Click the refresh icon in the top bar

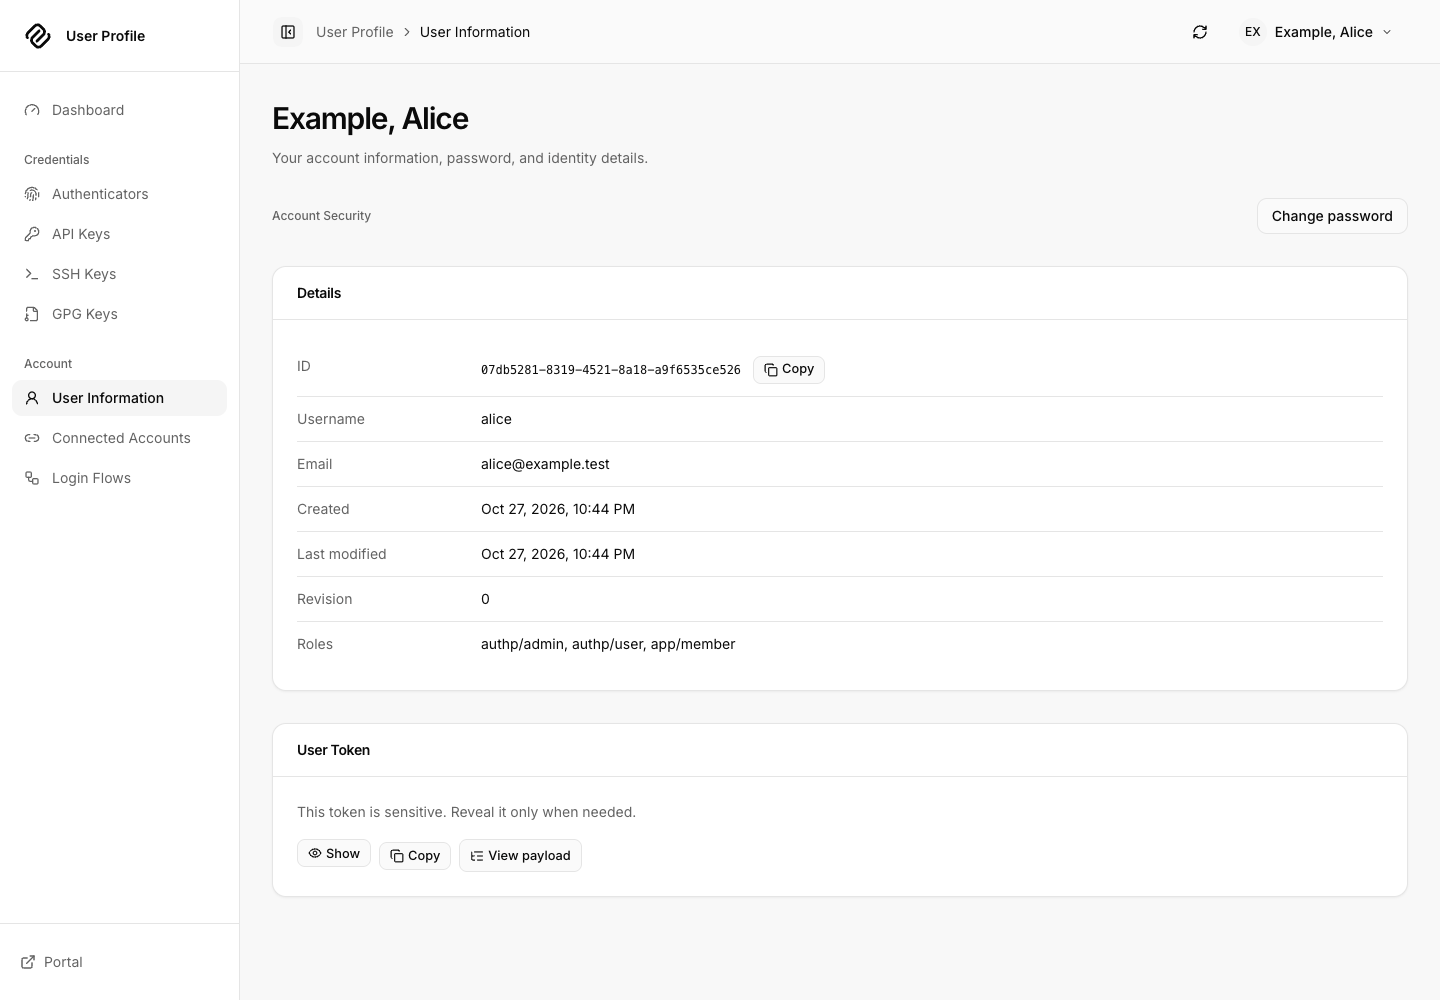pos(1200,32)
